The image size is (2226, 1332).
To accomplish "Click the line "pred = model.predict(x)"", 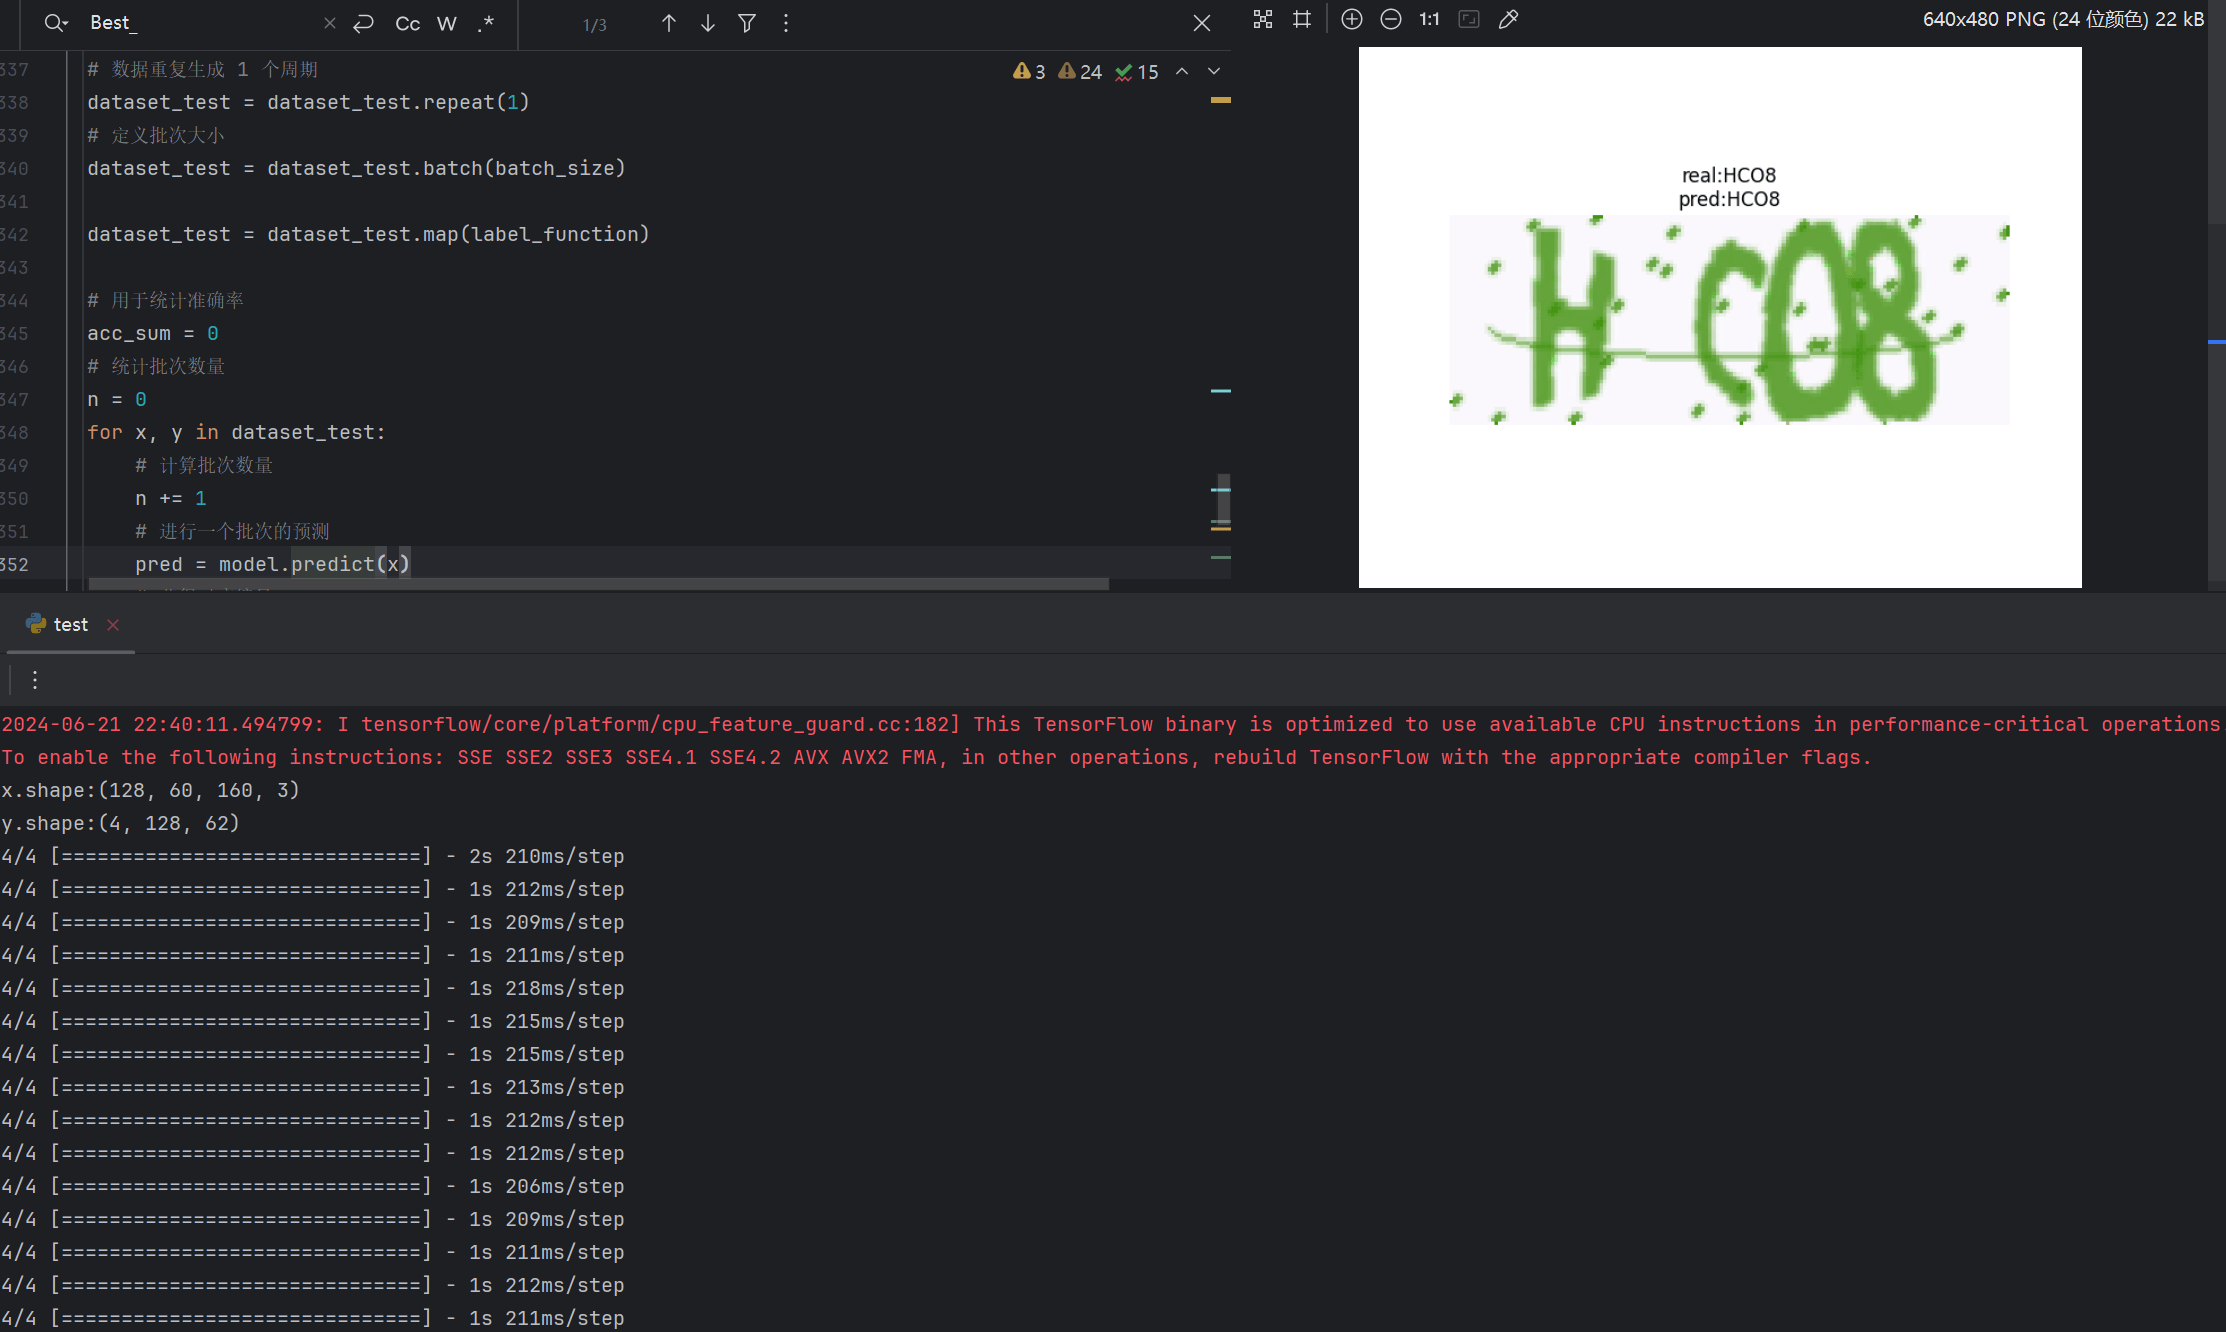I will point(273,564).
